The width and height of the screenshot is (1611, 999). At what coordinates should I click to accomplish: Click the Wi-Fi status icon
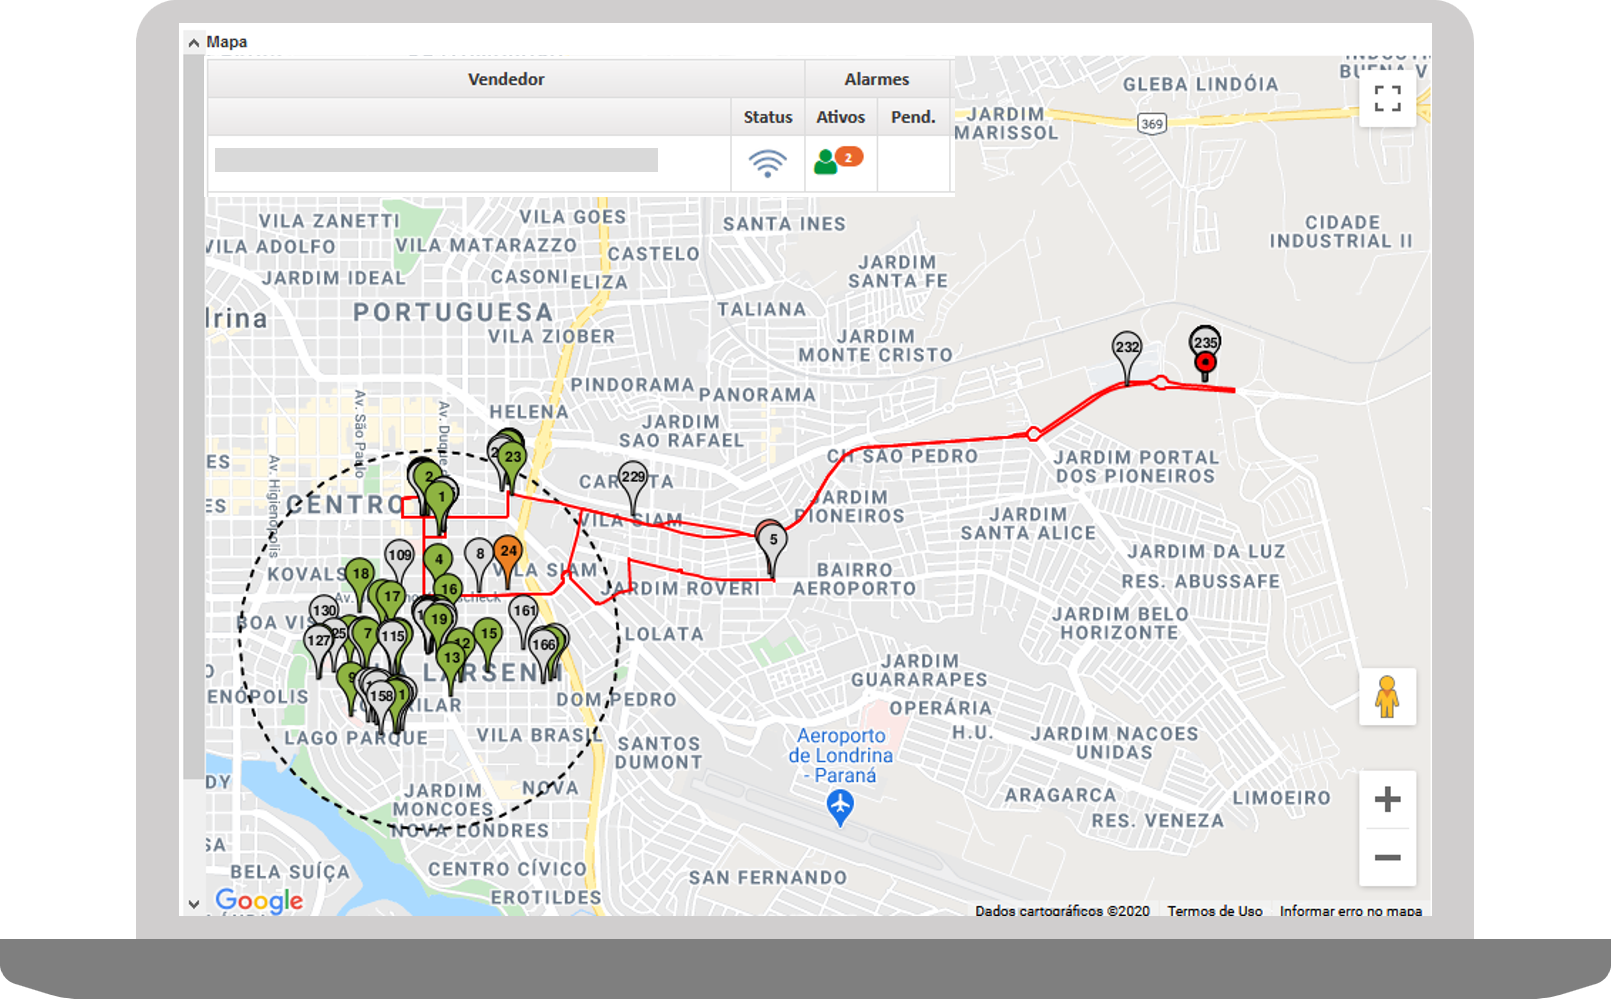click(x=767, y=162)
